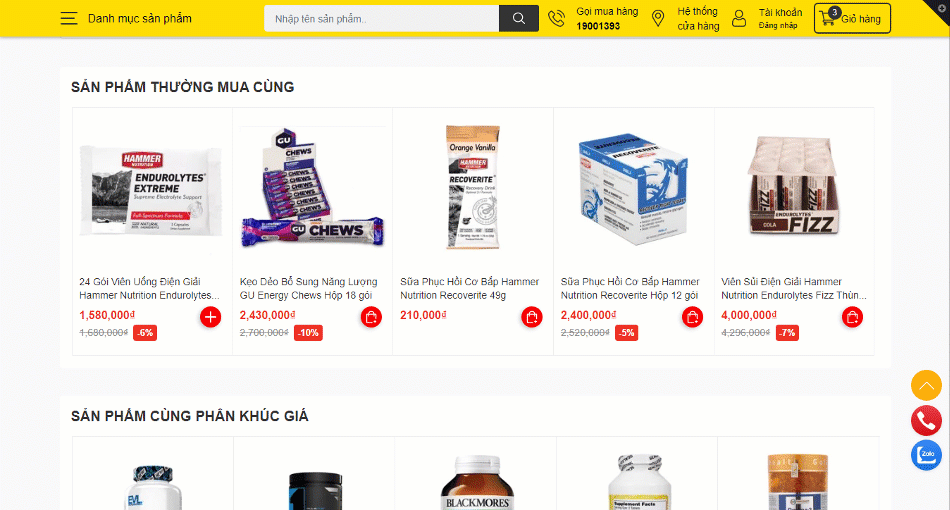This screenshot has height=510, width=950.
Task: Add Recoverite 49g to cart
Action: [x=531, y=317]
